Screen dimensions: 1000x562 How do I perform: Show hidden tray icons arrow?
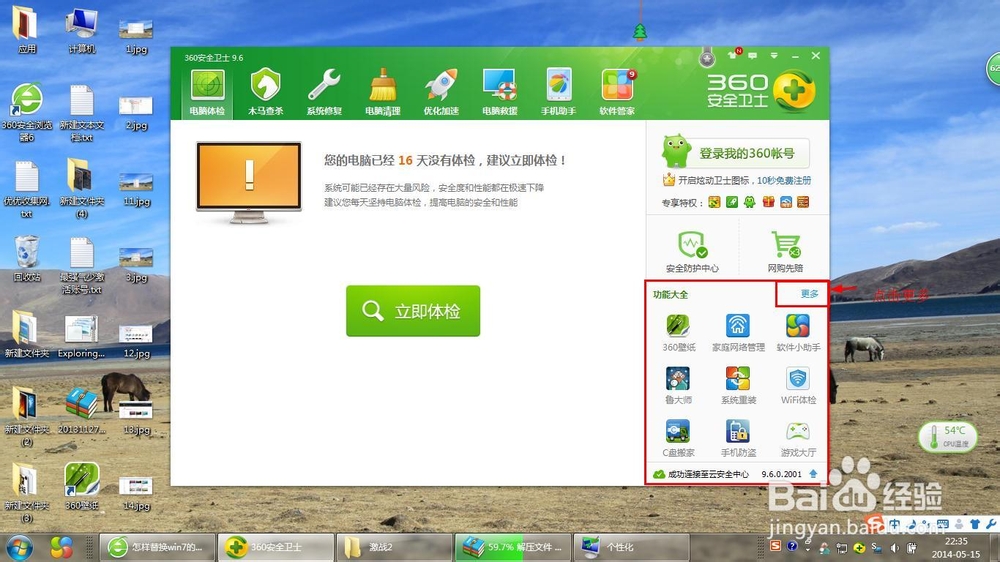pos(808,548)
